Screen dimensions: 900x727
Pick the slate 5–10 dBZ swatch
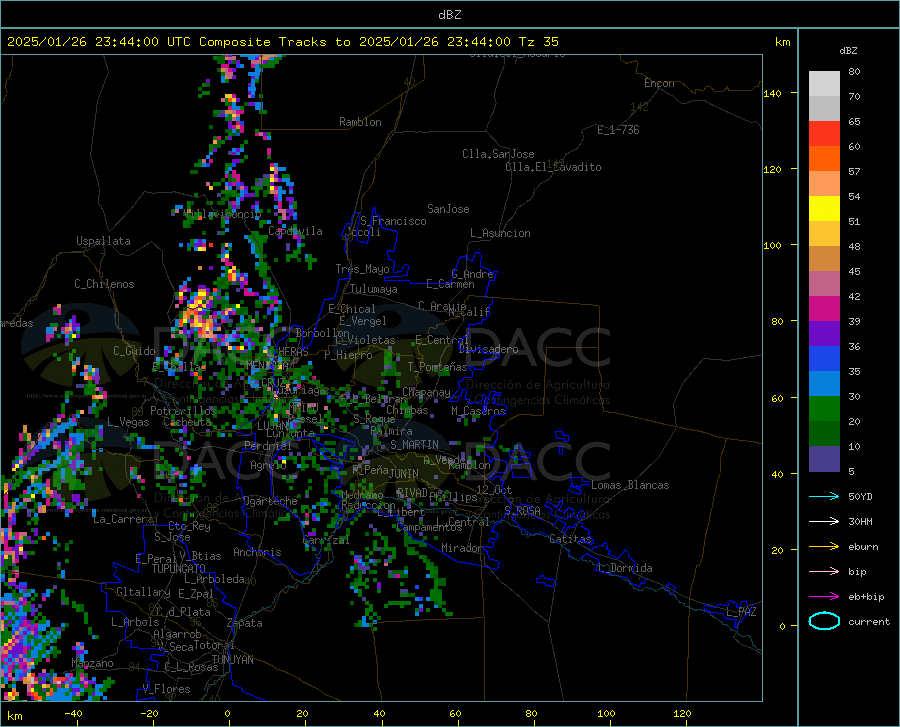(x=824, y=459)
